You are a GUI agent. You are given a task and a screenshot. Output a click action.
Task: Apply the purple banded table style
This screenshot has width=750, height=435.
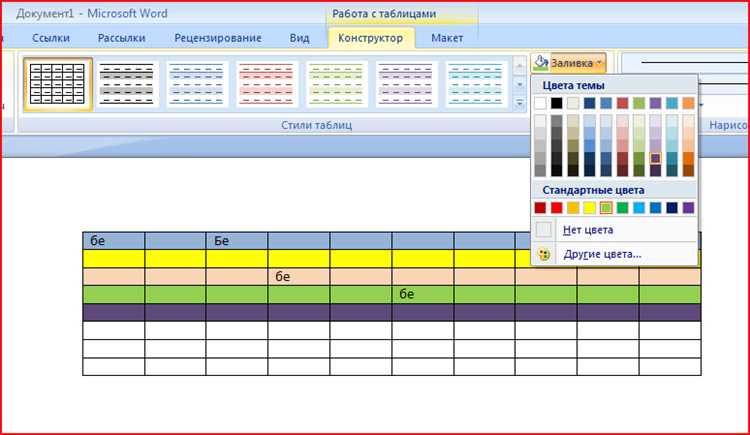(406, 84)
